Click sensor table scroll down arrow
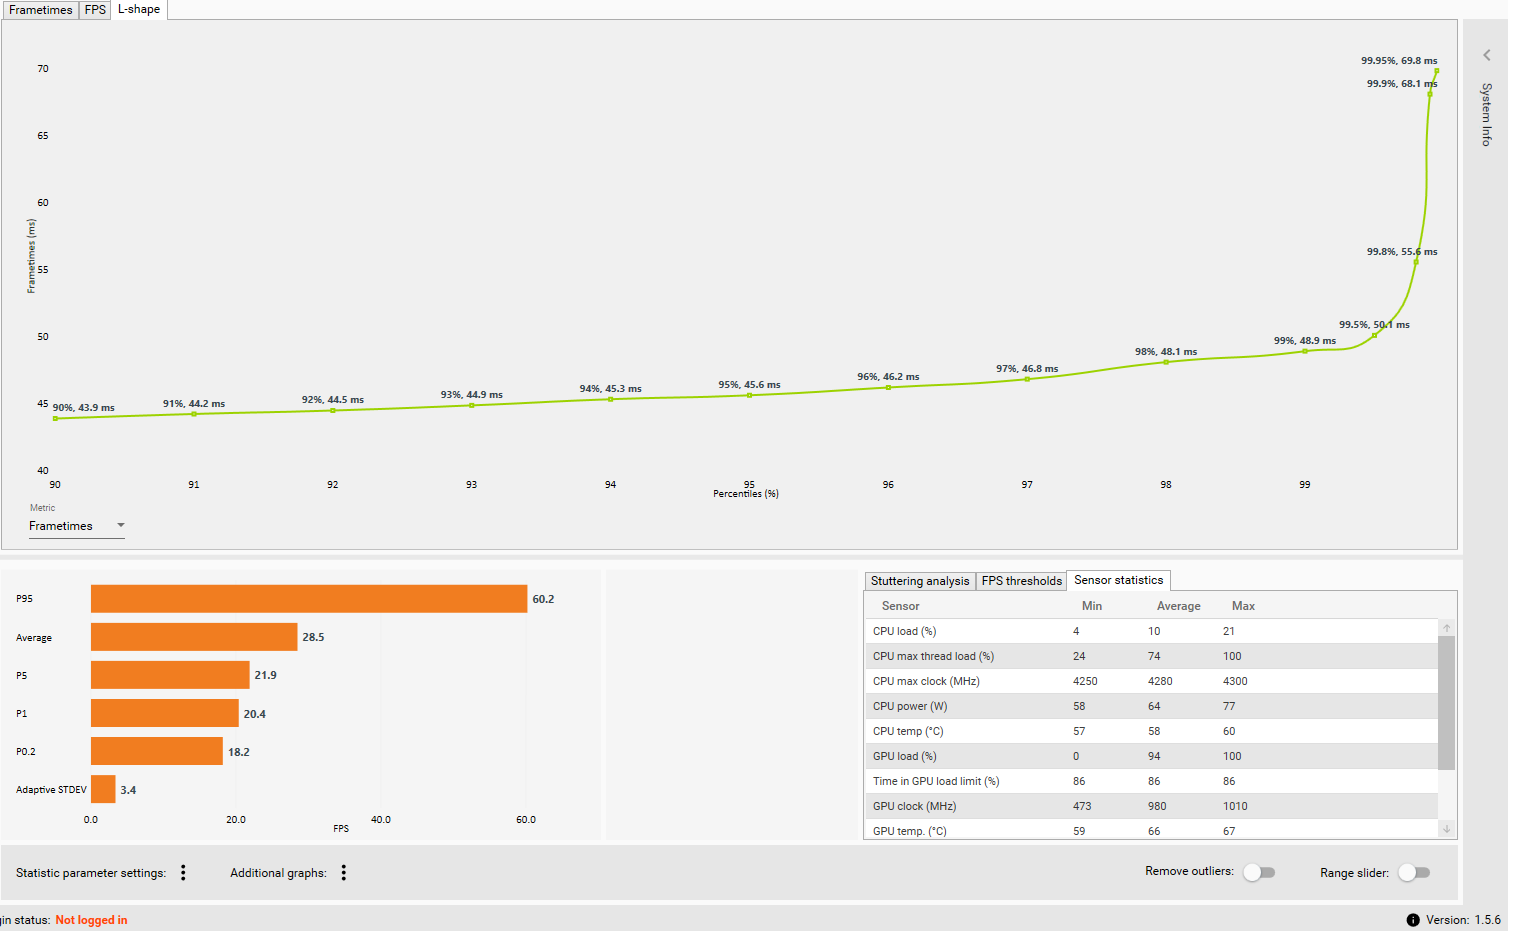This screenshot has width=1513, height=932. click(1447, 829)
